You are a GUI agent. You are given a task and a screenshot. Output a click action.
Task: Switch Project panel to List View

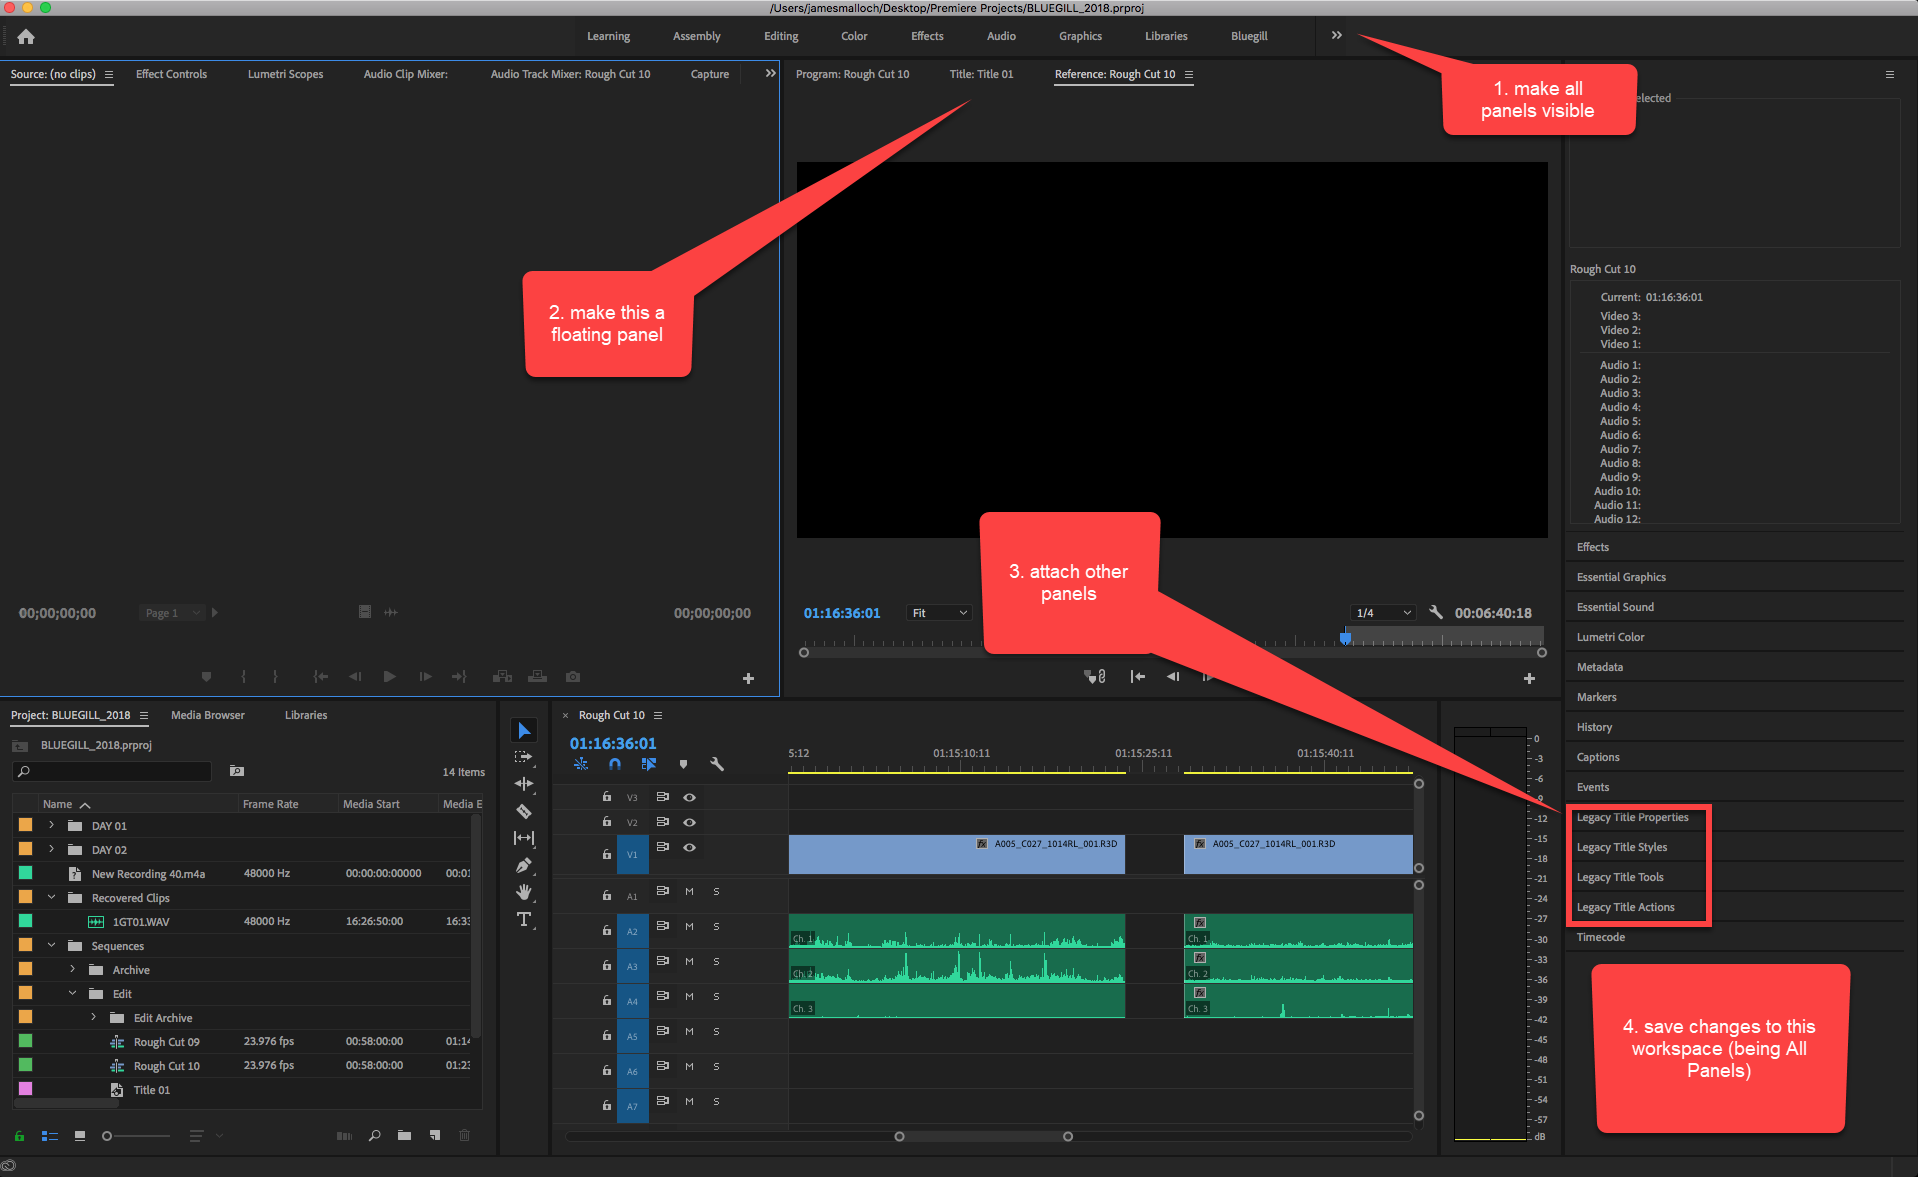click(x=50, y=1135)
